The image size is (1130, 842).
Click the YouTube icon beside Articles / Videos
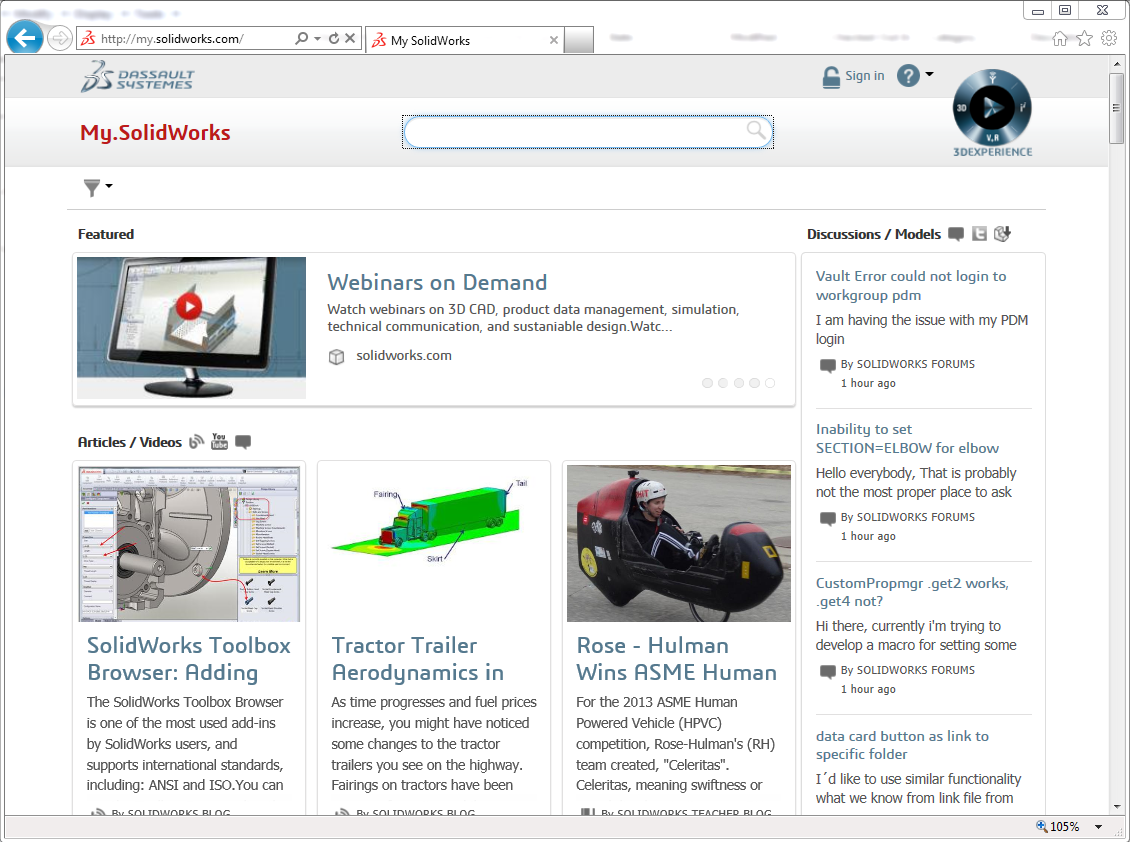(x=220, y=442)
